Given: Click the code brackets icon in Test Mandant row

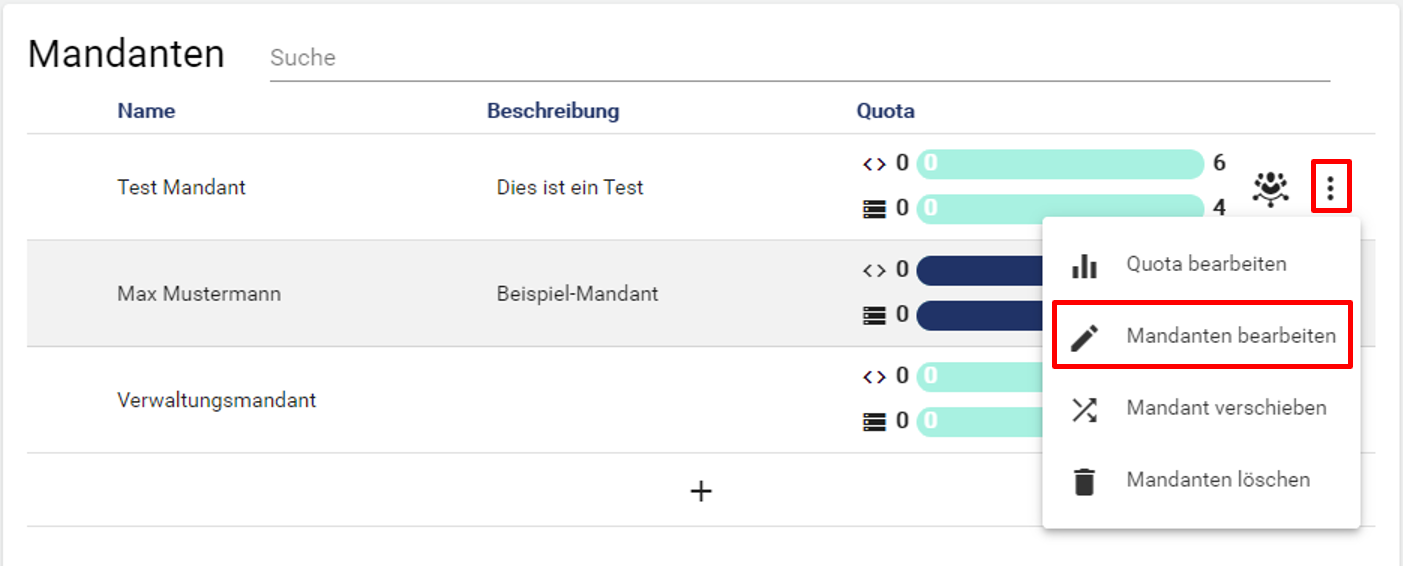Looking at the screenshot, I should point(874,164).
